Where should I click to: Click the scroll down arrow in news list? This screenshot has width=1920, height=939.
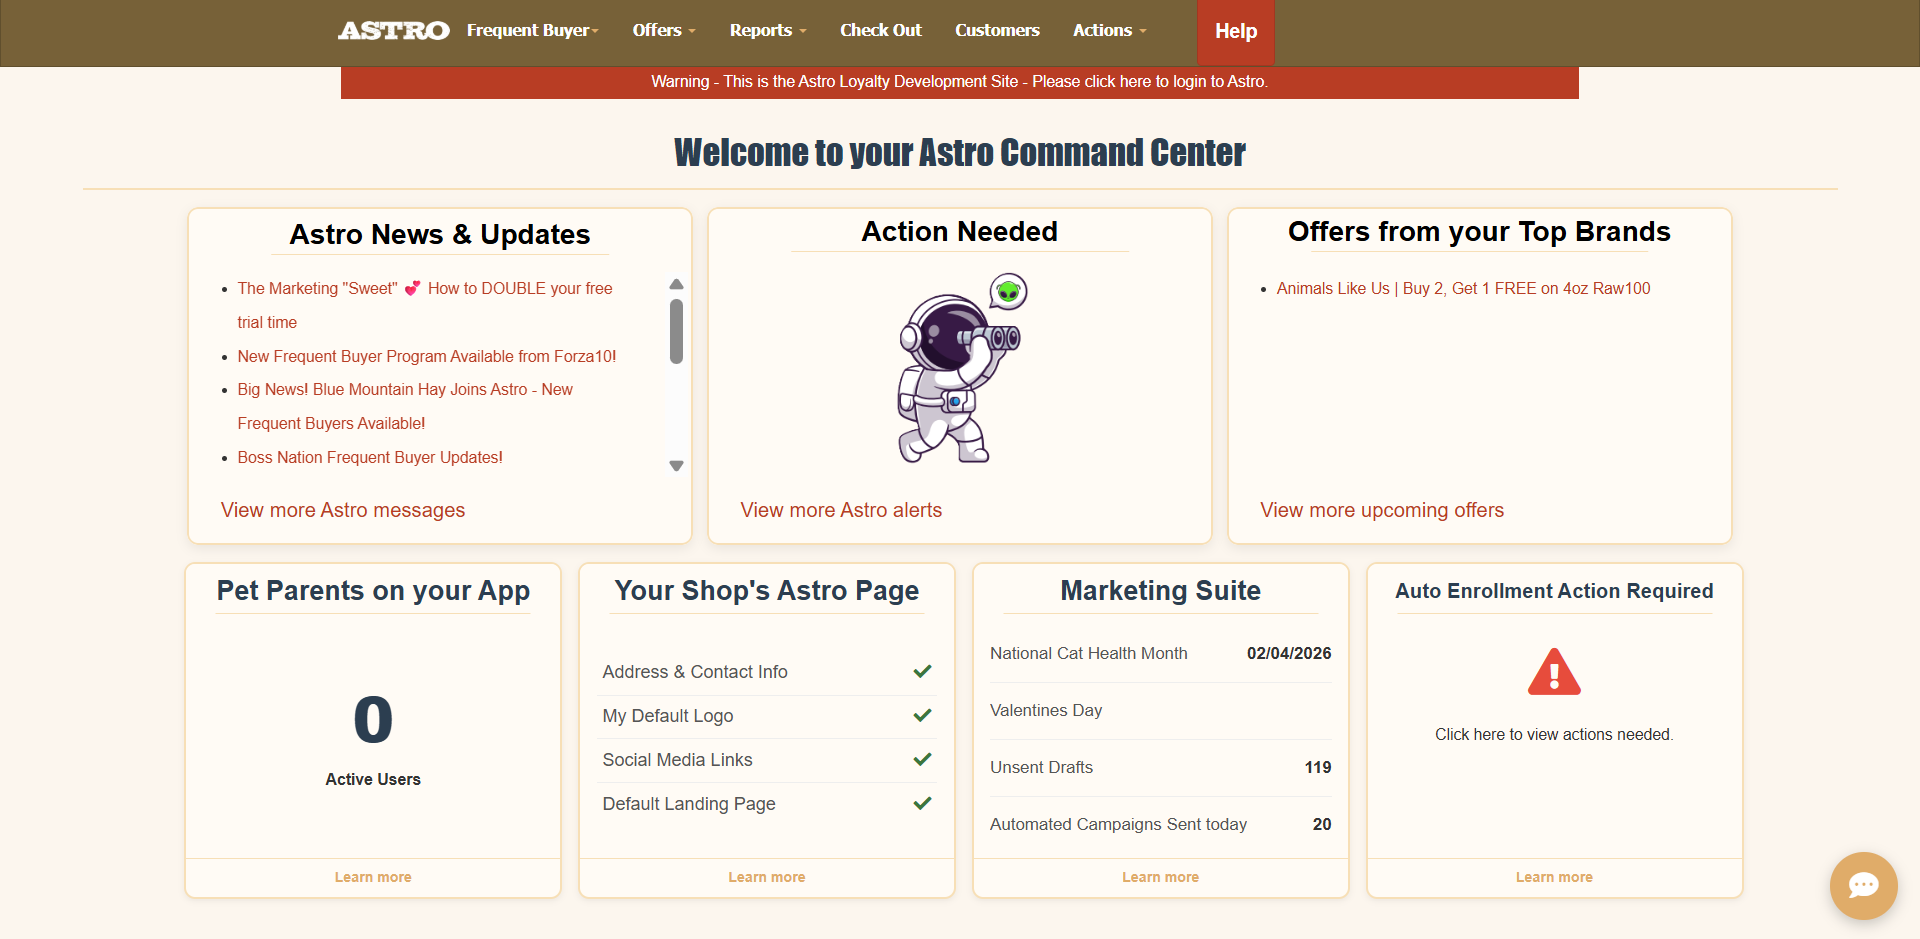[676, 466]
